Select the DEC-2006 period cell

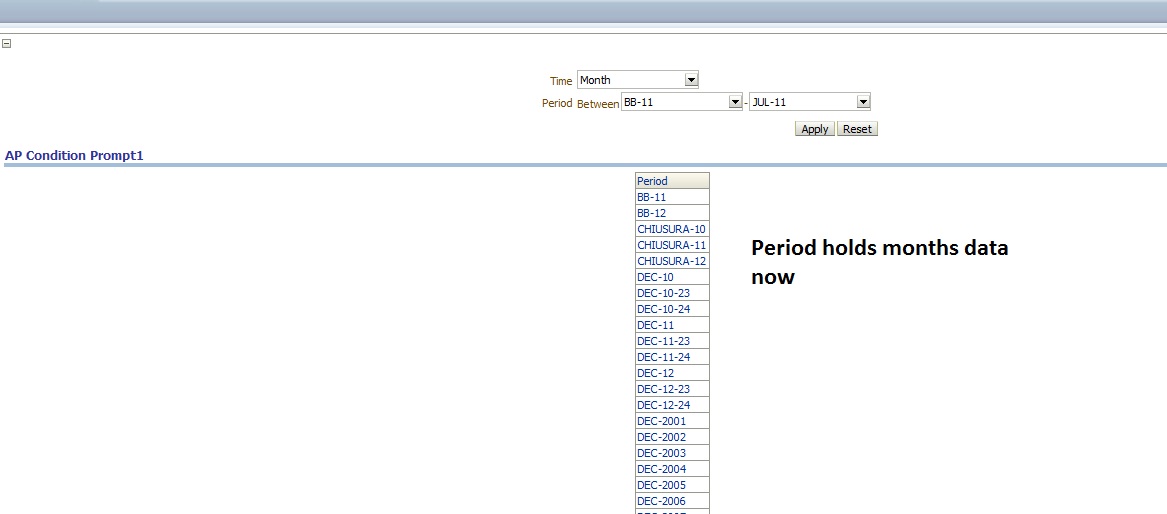[672, 501]
